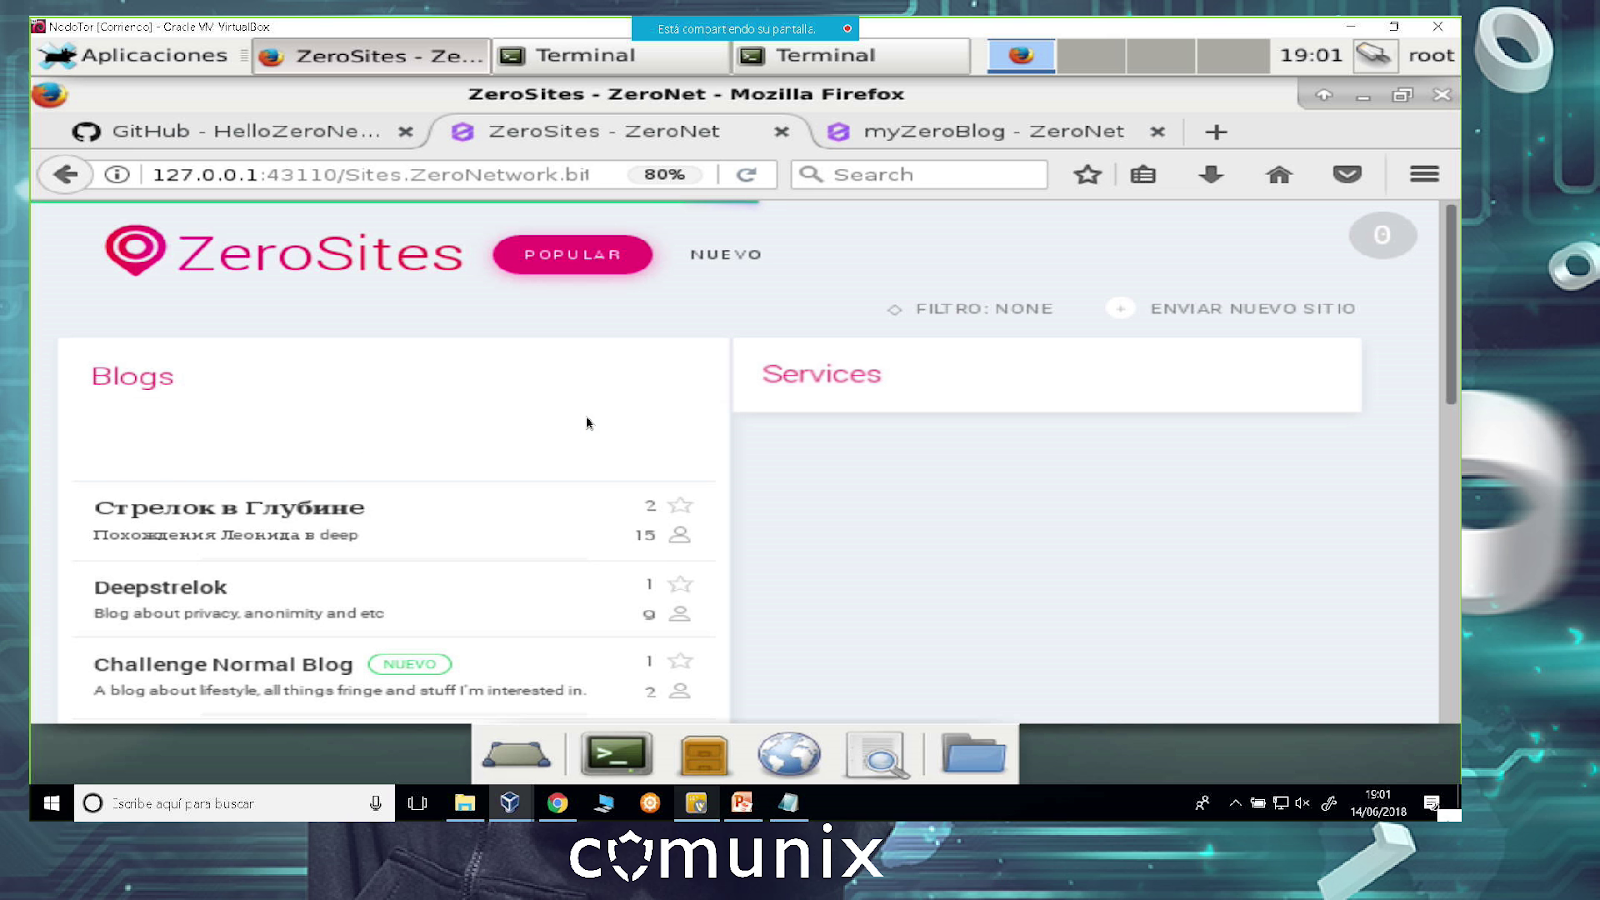Viewport: 1600px width, 900px height.
Task: Switch to the first Terminal task
Action: (x=611, y=56)
